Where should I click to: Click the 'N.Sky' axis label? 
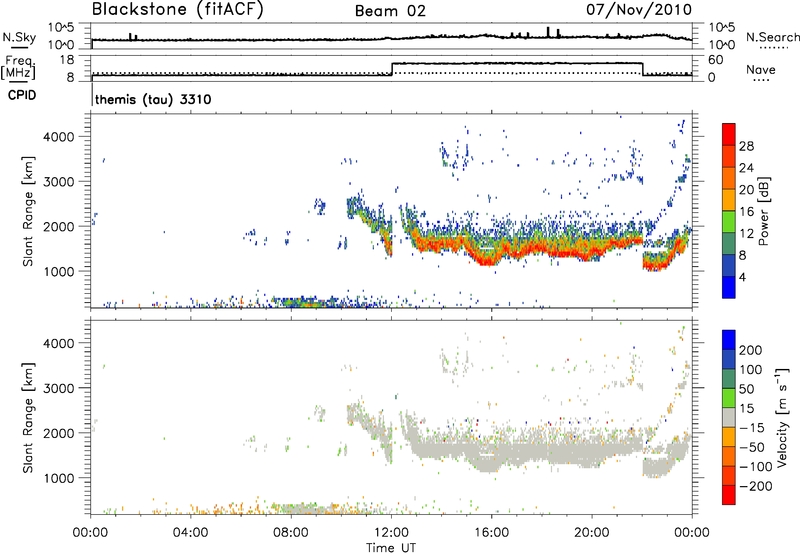point(19,37)
